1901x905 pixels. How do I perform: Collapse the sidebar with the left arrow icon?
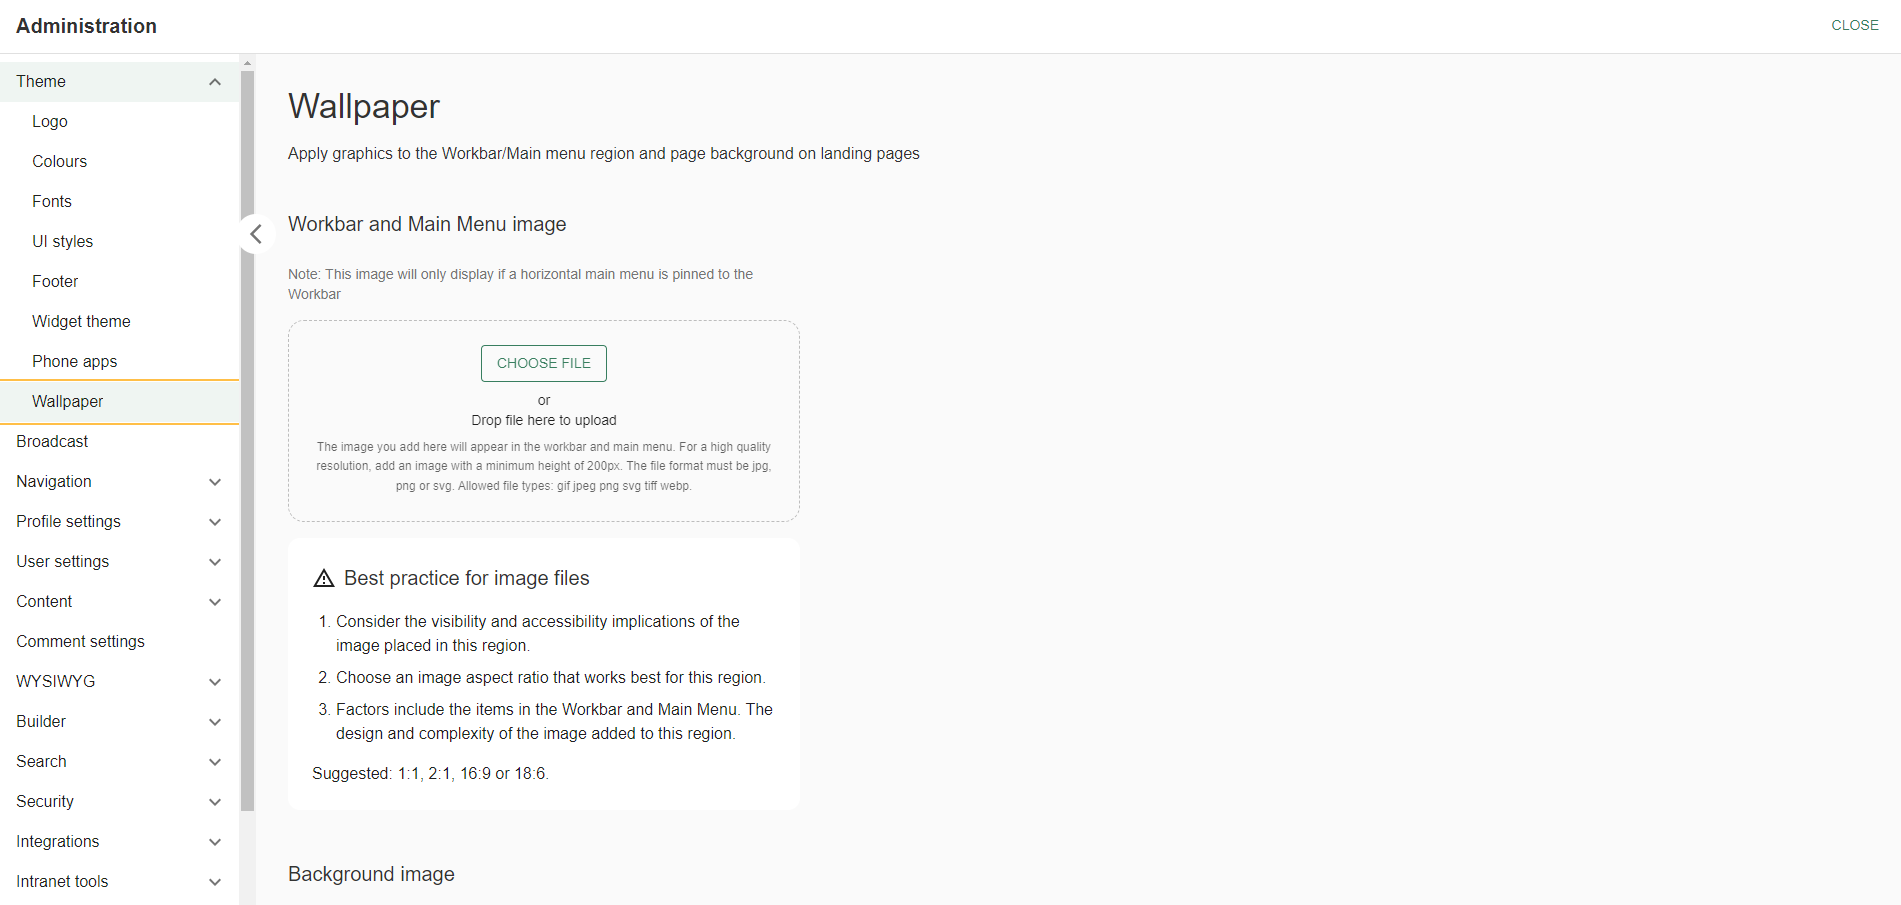256,234
